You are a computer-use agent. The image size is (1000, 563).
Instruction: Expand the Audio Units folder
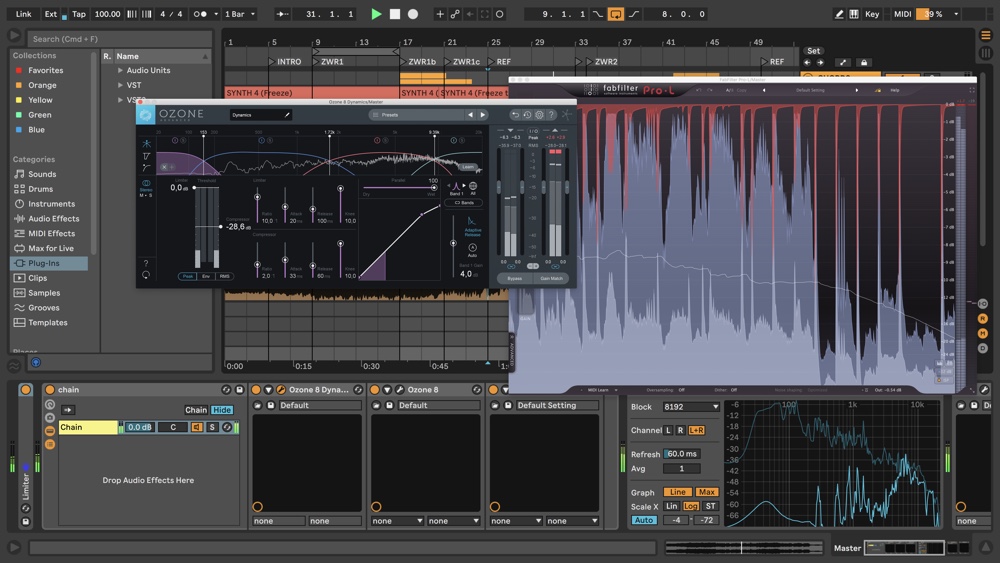coord(120,71)
